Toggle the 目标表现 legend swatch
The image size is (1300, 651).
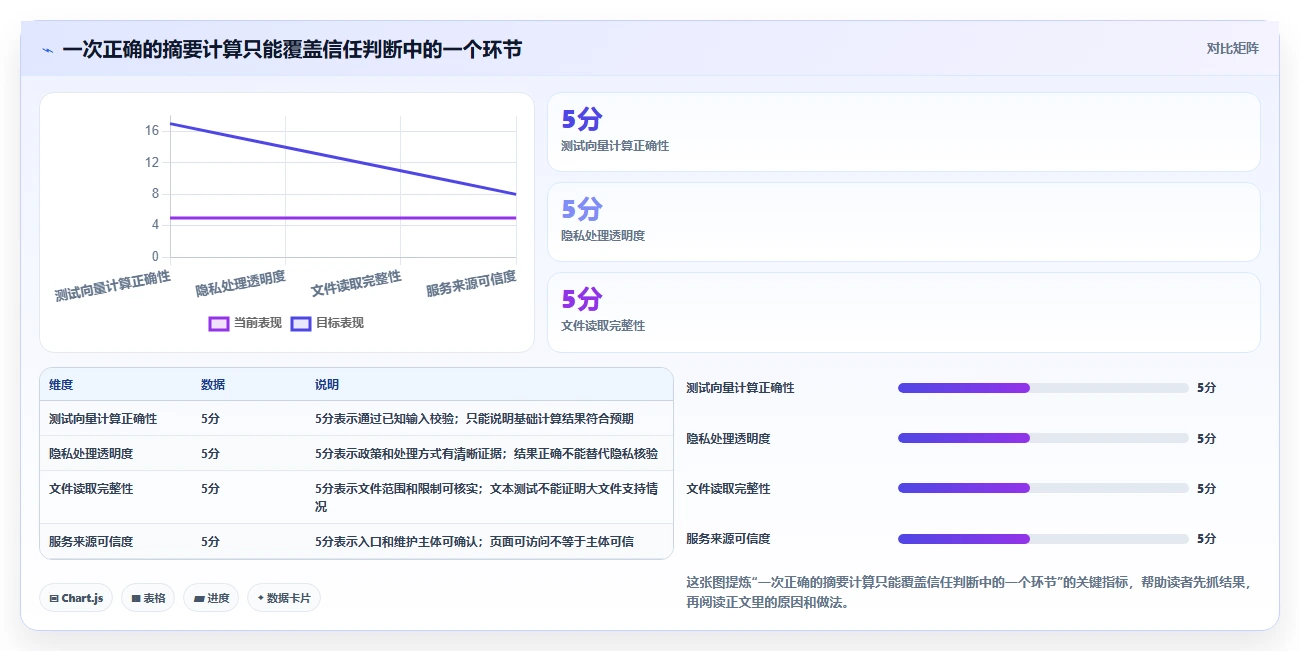pyautogui.click(x=301, y=323)
